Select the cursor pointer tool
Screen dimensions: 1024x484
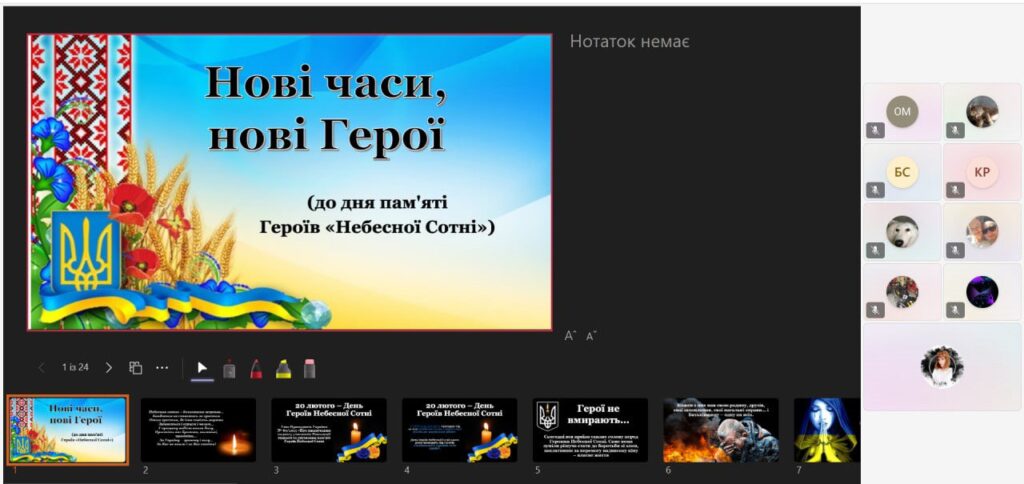pos(202,368)
